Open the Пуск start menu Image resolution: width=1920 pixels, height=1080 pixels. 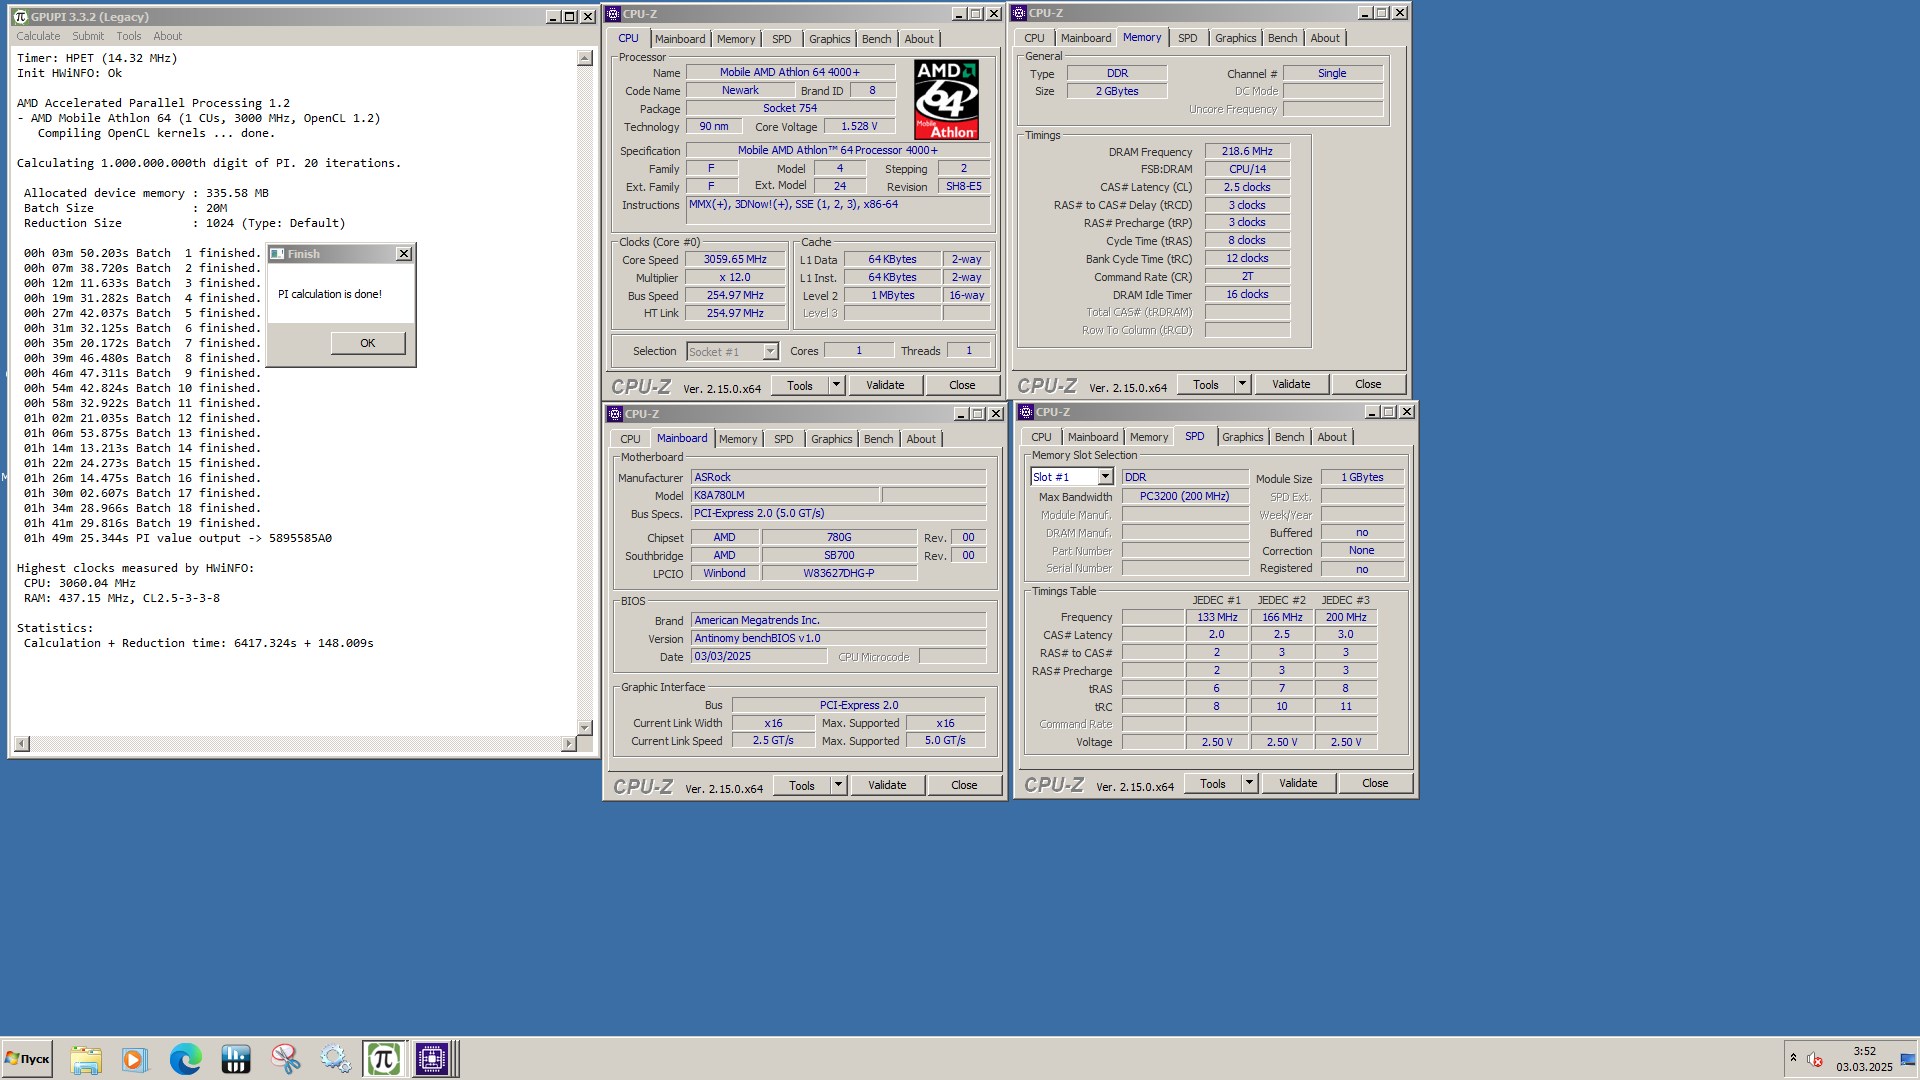[27, 1059]
